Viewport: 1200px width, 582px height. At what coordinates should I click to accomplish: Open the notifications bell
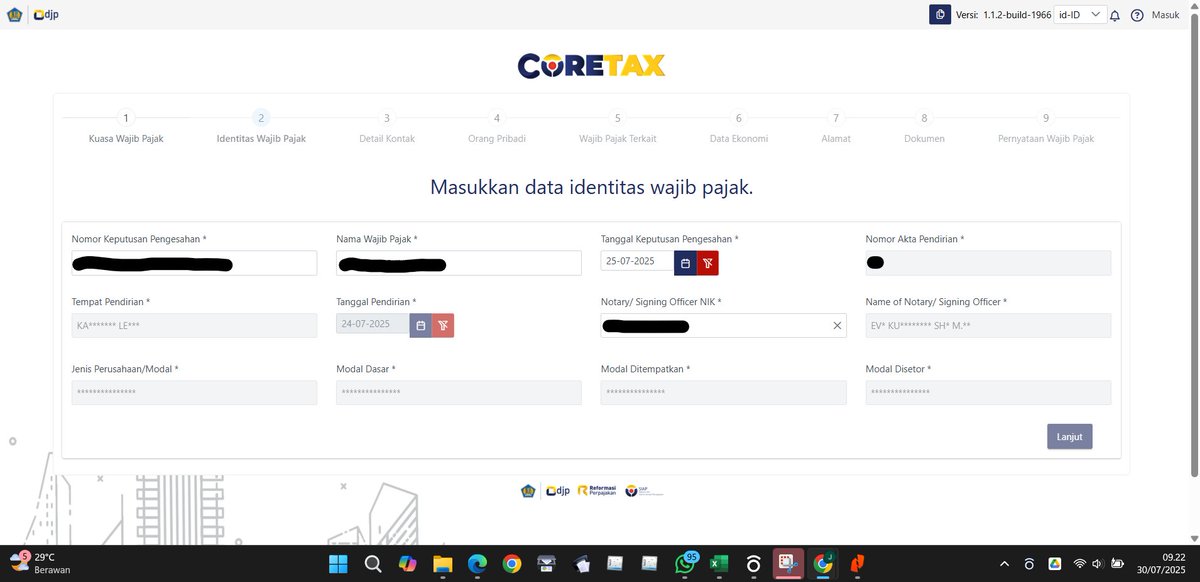1115,16
